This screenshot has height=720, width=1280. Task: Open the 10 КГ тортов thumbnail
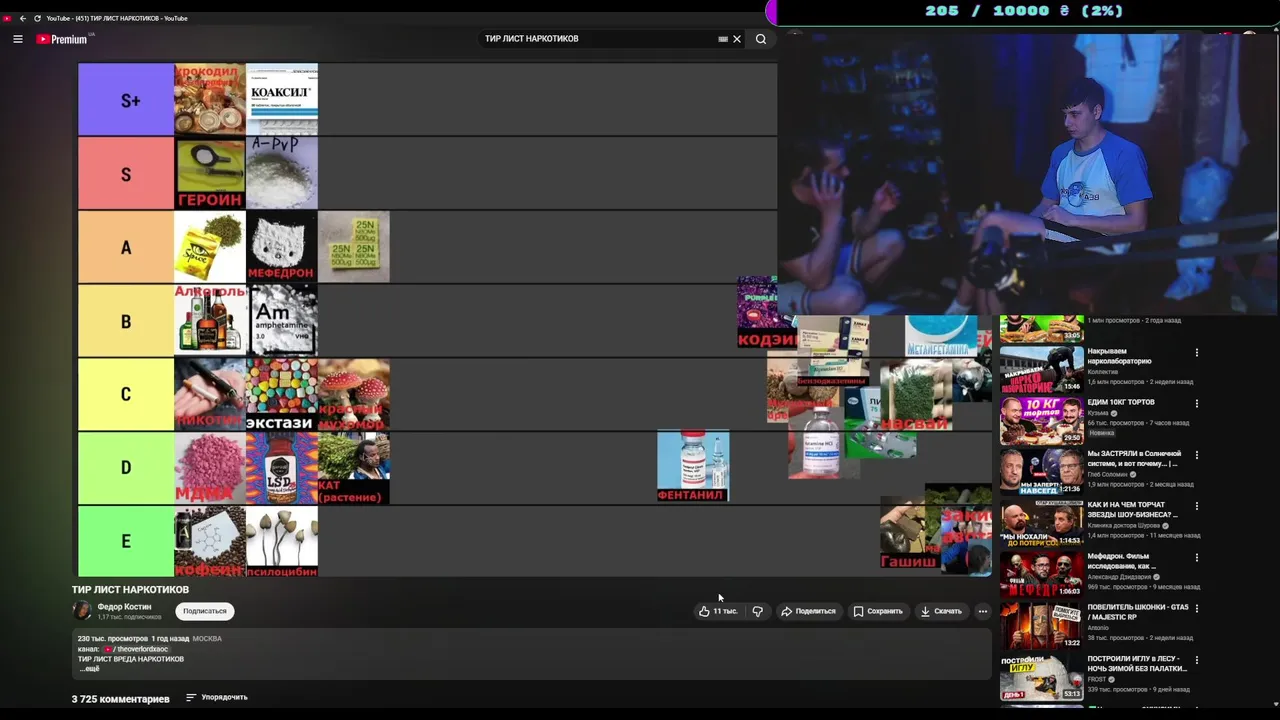[1041, 421]
